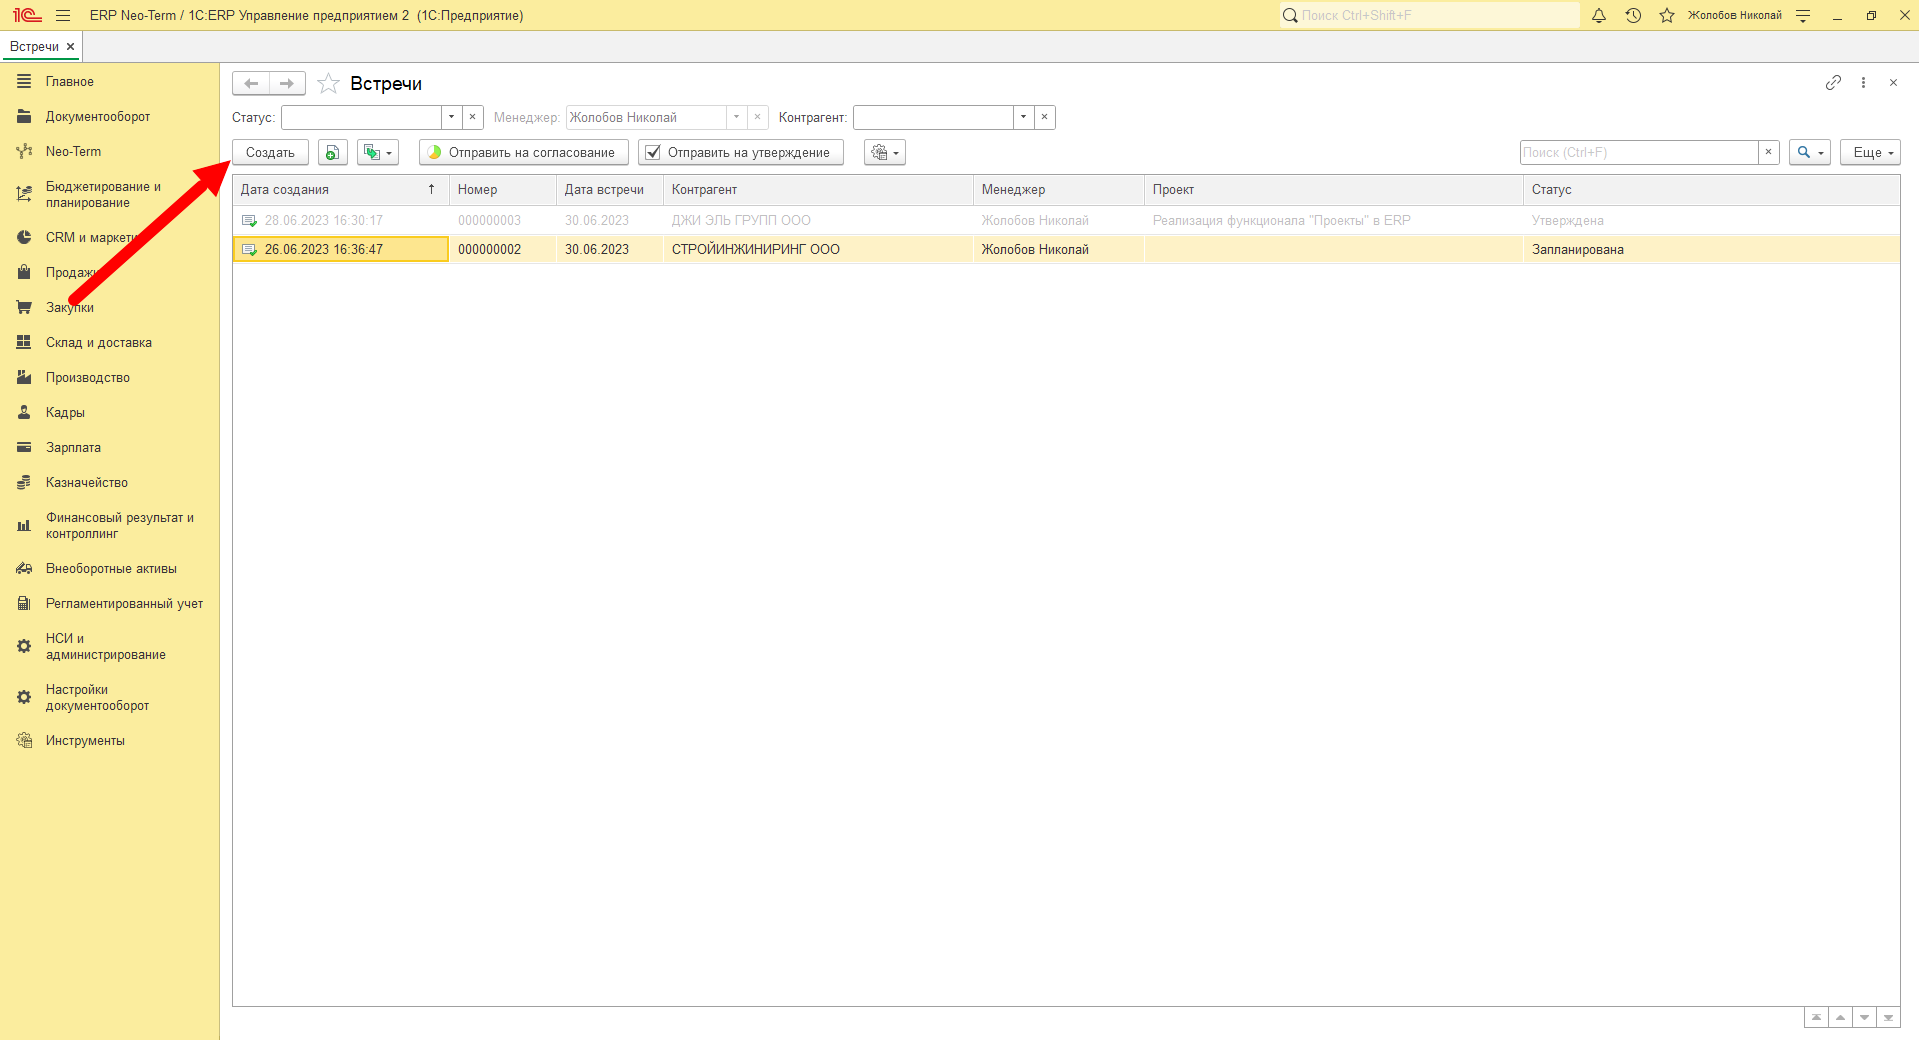Copy link to this form icon

point(1833,83)
